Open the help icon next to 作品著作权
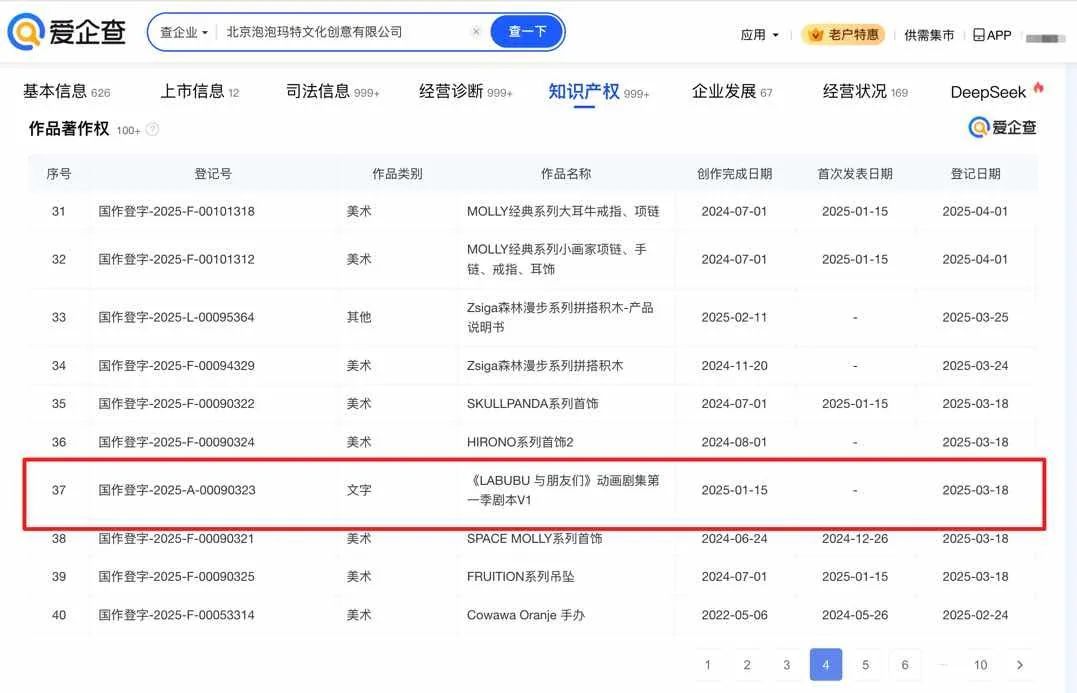 [152, 129]
